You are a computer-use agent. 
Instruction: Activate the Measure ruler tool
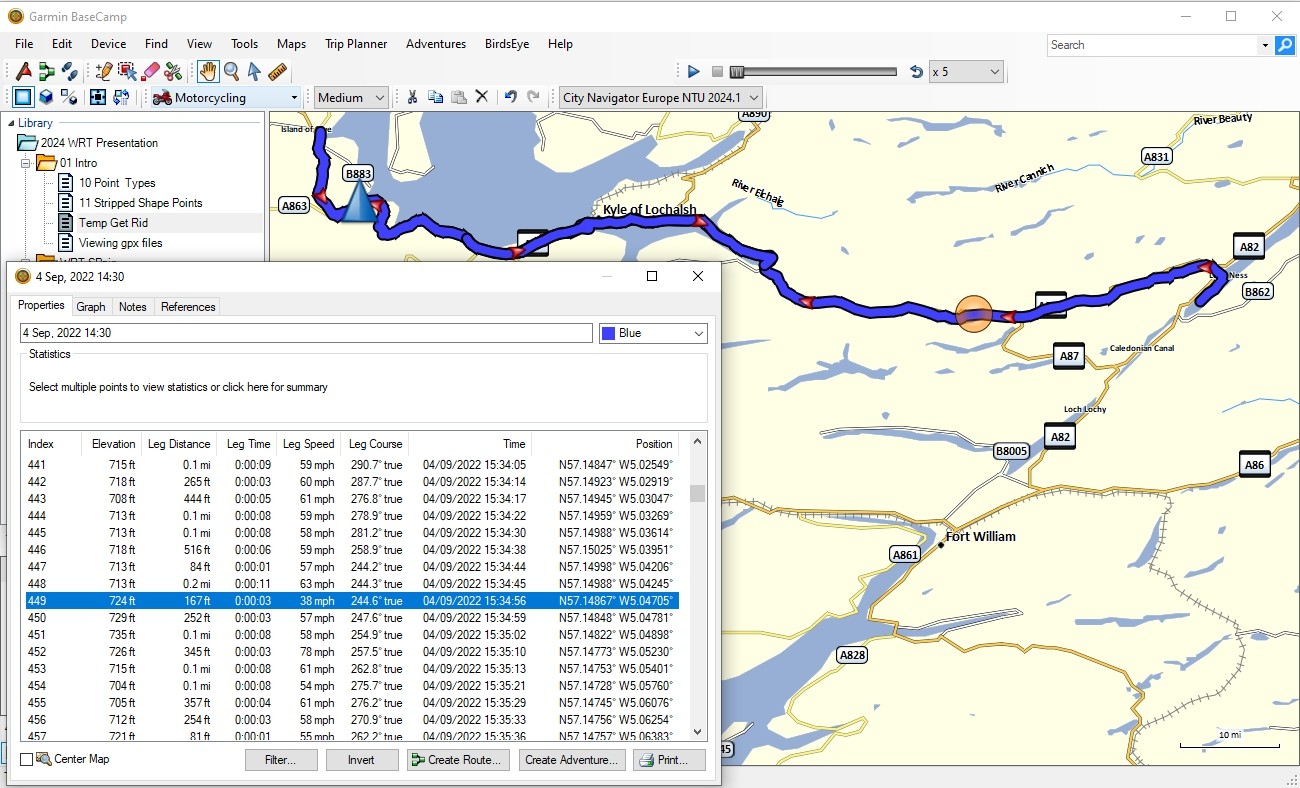click(x=277, y=71)
